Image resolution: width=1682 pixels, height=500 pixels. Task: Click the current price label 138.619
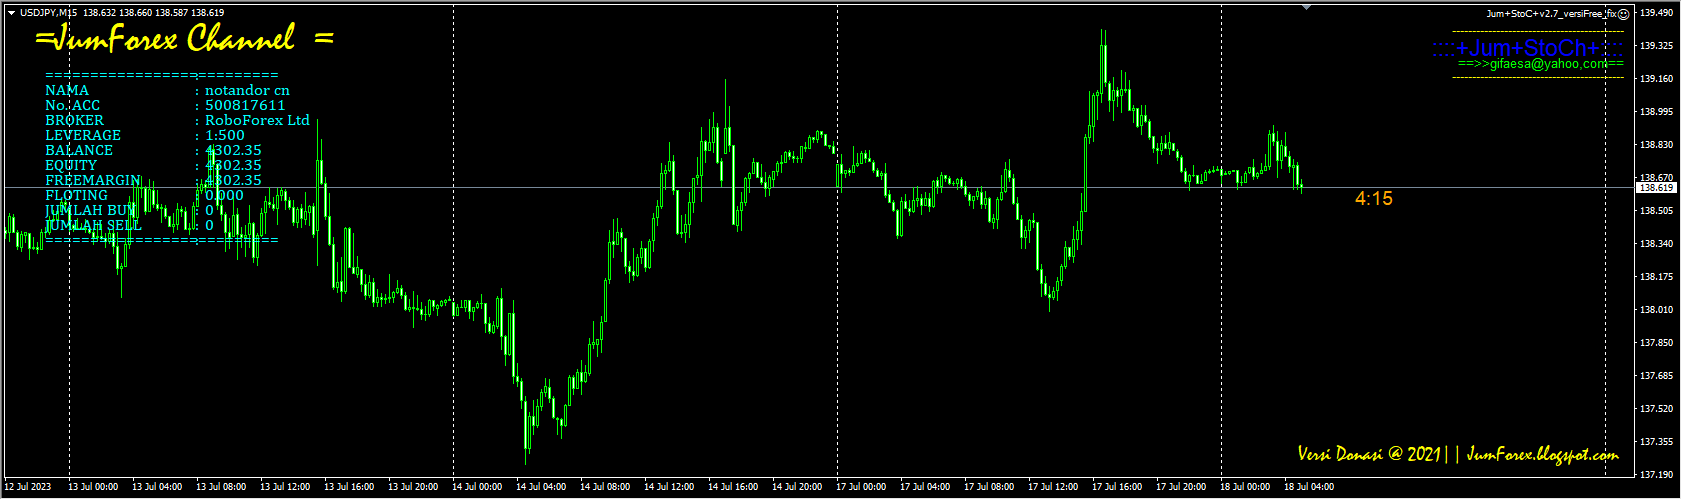pyautogui.click(x=1657, y=188)
